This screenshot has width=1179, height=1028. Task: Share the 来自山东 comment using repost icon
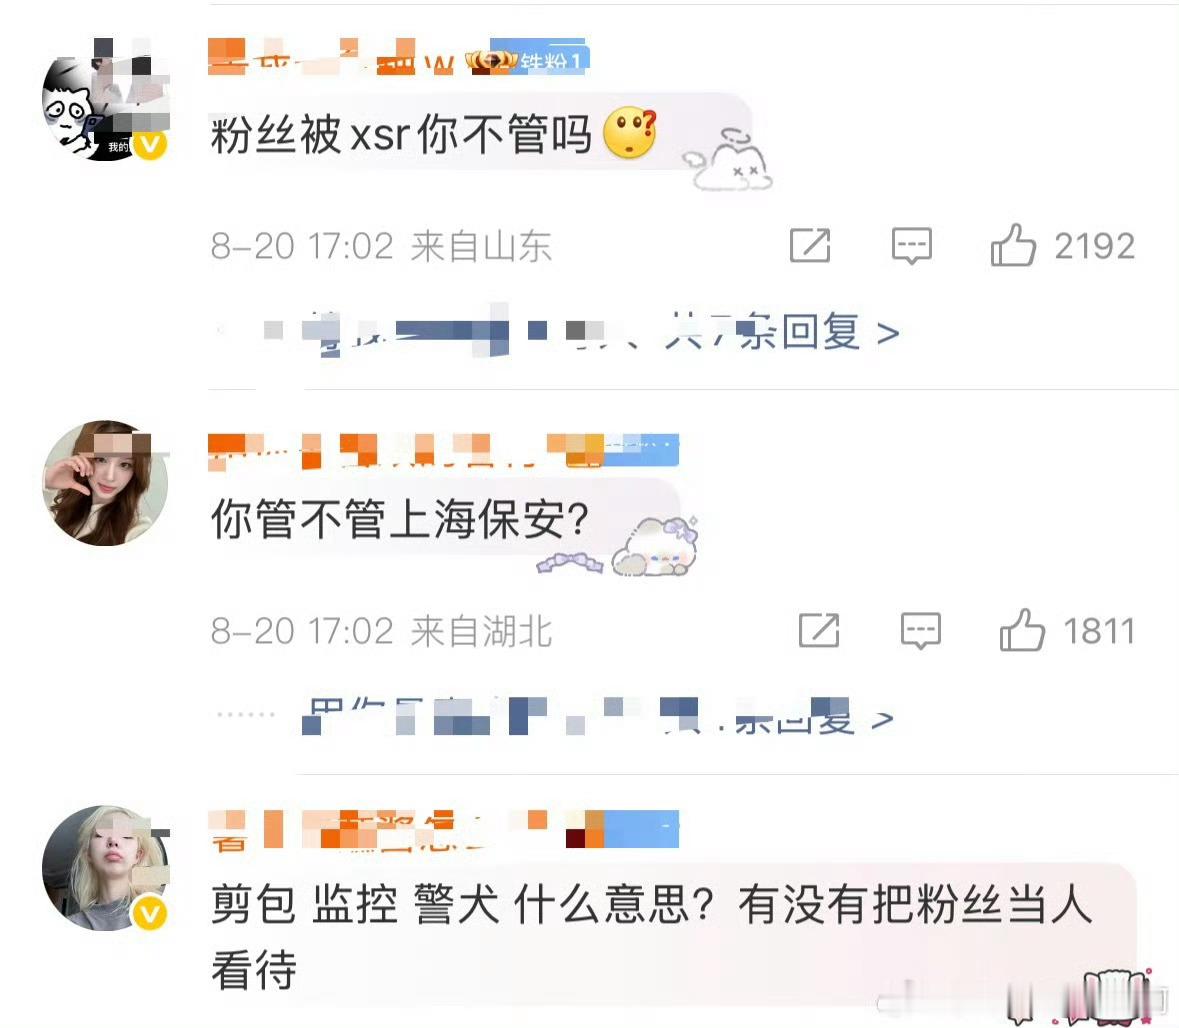[810, 245]
